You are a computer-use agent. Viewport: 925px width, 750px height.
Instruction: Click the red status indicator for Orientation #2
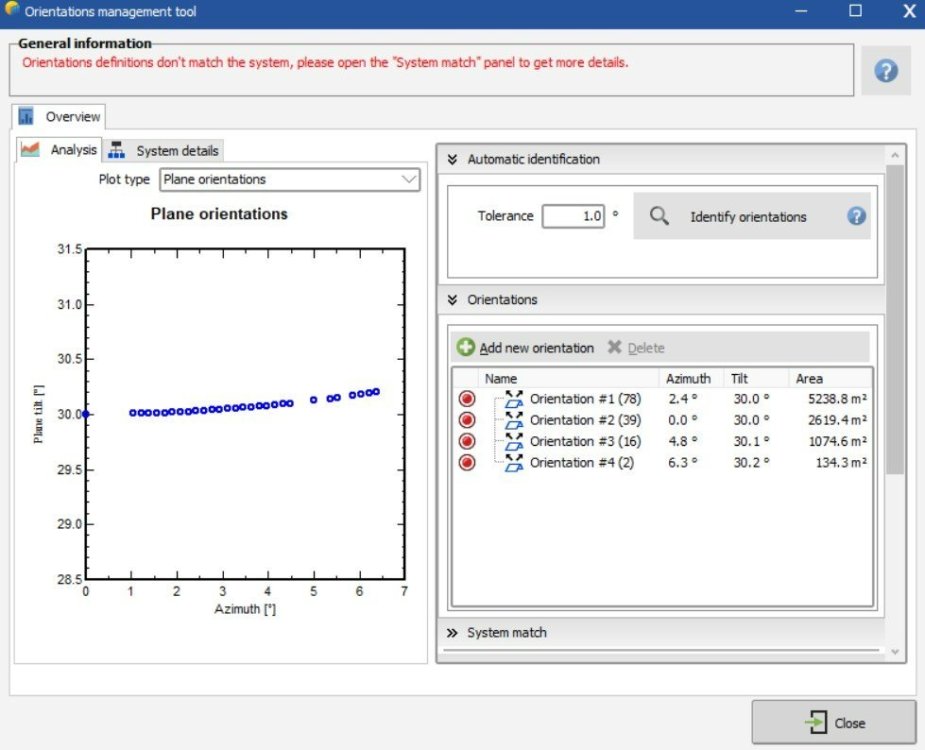click(x=467, y=420)
